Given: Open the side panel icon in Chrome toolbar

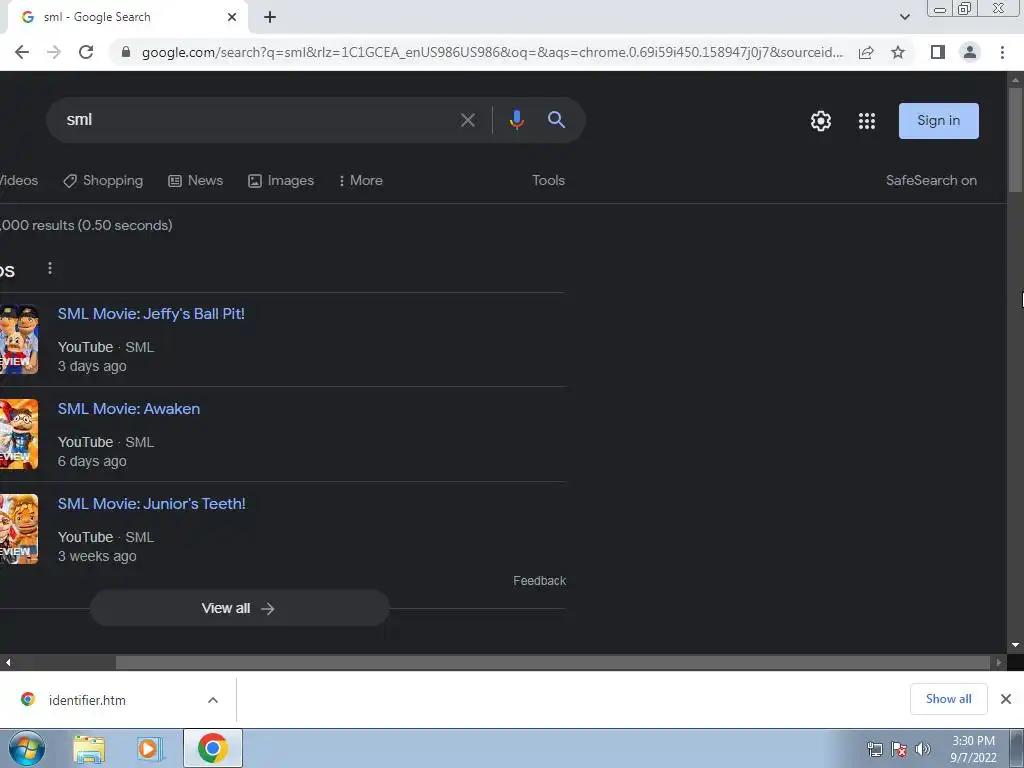Looking at the screenshot, I should tap(938, 52).
